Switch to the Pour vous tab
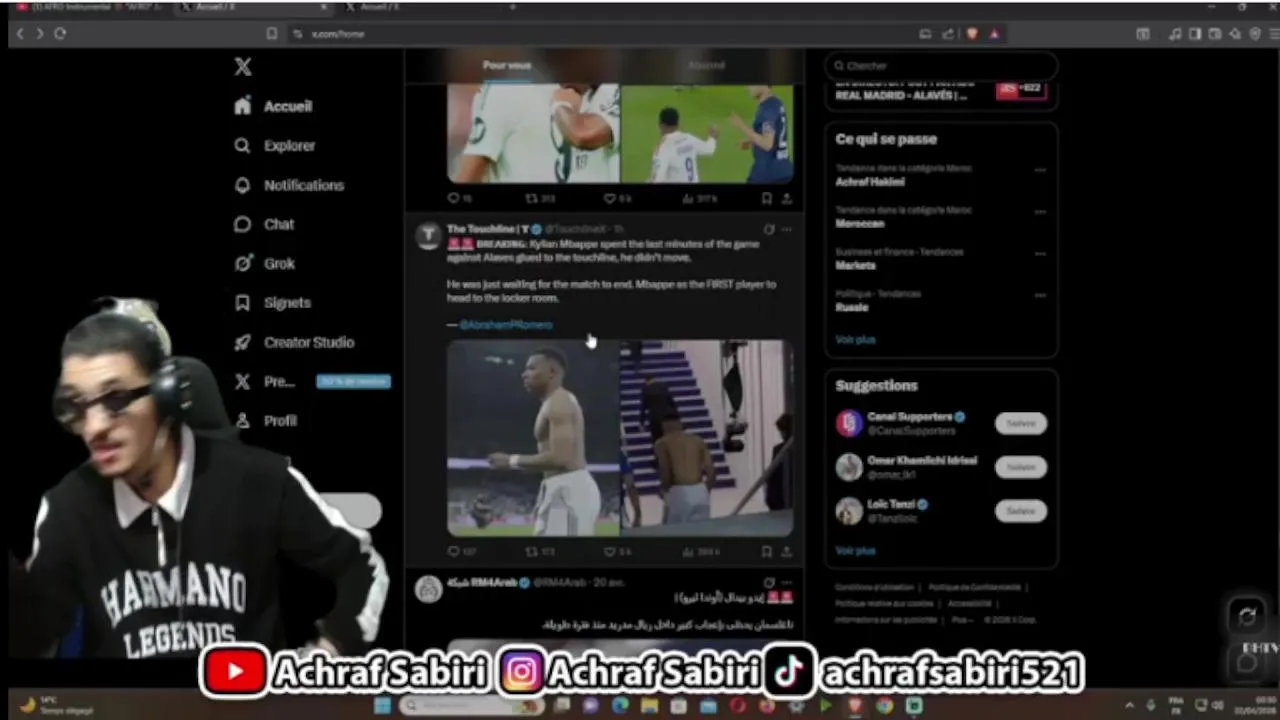Image resolution: width=1280 pixels, height=720 pixels. 507,66
